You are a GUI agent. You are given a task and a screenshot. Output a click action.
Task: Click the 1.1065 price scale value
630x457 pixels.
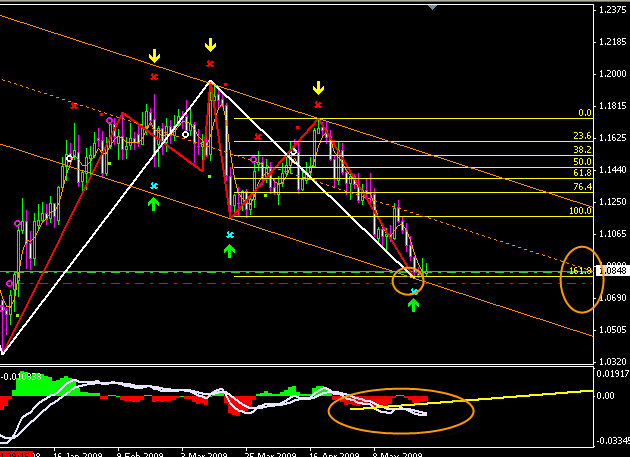(x=612, y=234)
